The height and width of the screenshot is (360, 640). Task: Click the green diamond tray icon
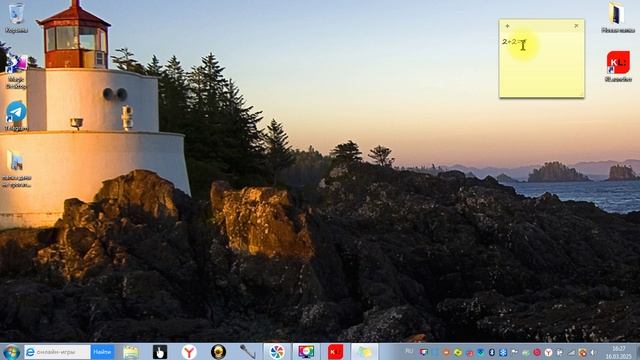(458, 353)
